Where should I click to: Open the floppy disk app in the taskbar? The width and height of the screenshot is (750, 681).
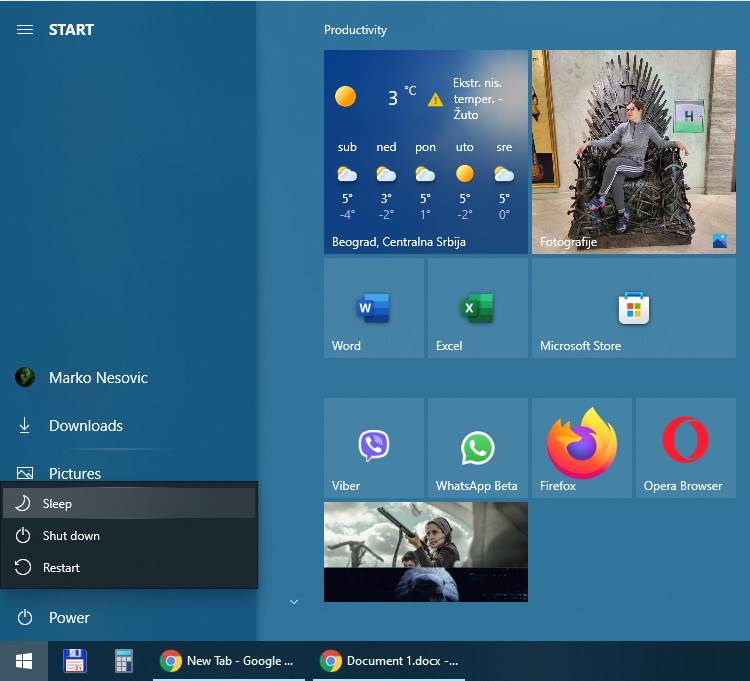coord(75,661)
